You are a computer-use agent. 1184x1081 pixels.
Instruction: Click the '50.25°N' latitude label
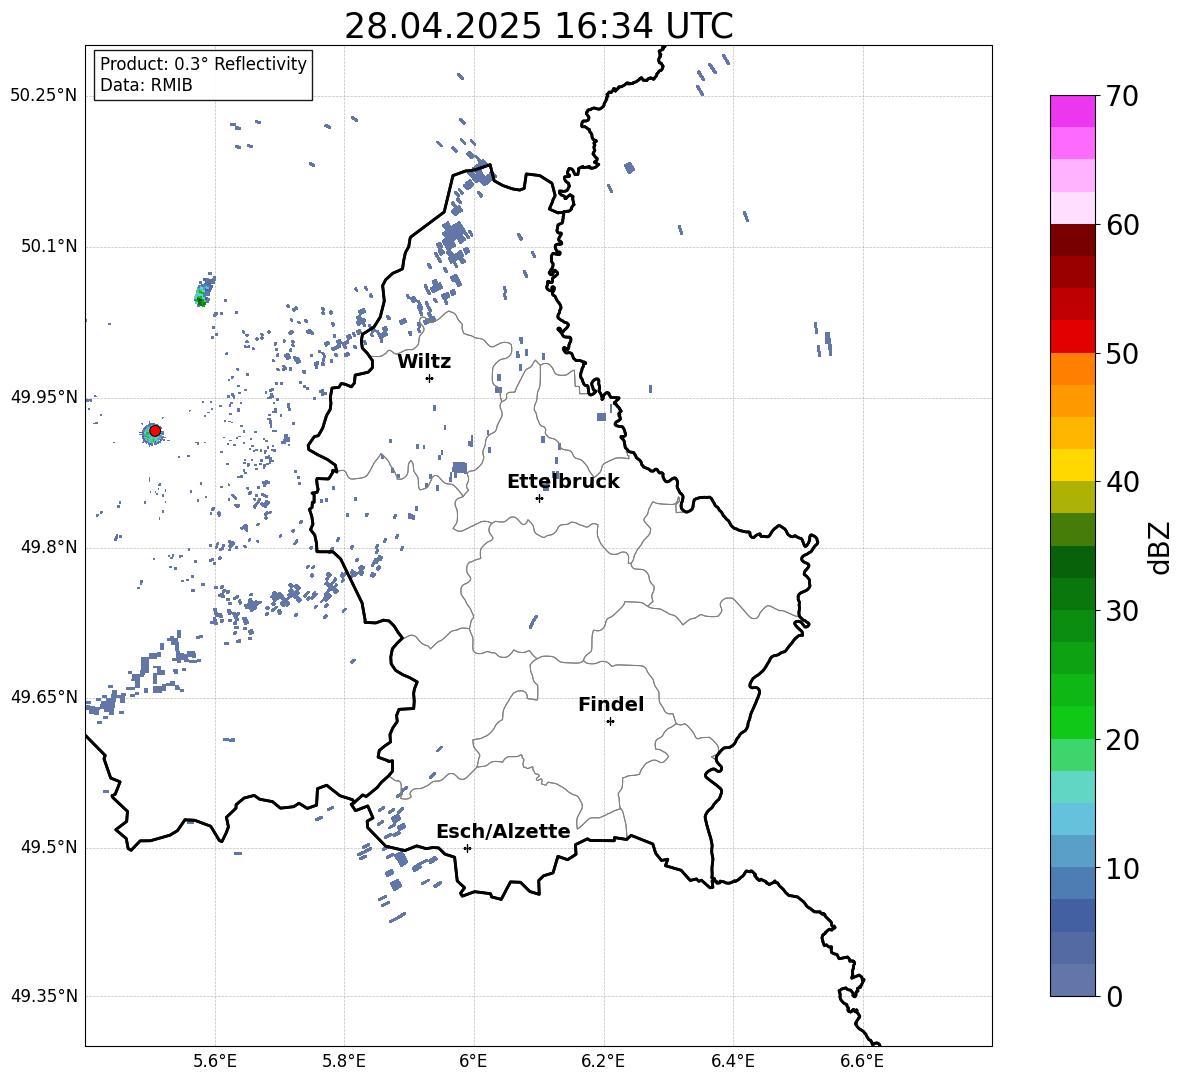(44, 96)
